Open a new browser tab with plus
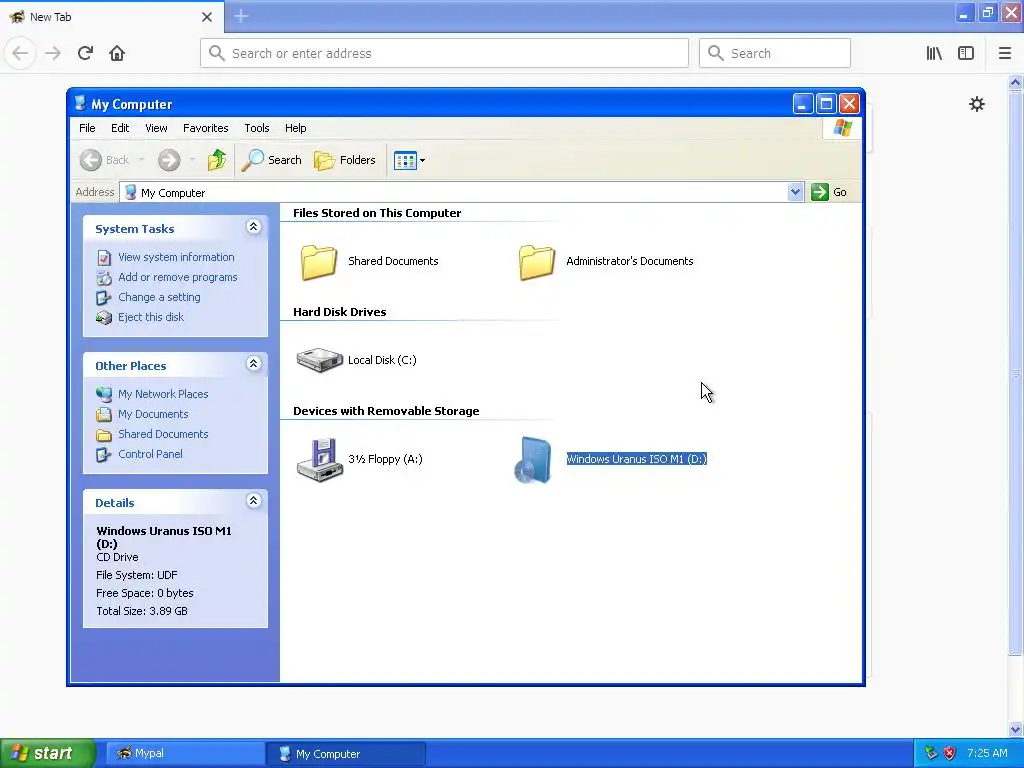This screenshot has width=1024, height=768. pyautogui.click(x=241, y=16)
